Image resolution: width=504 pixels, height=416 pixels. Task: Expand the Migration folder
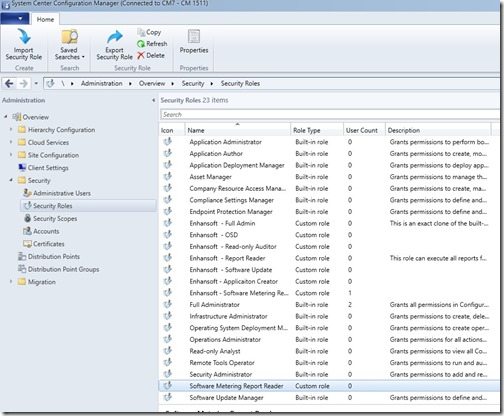(x=11, y=282)
